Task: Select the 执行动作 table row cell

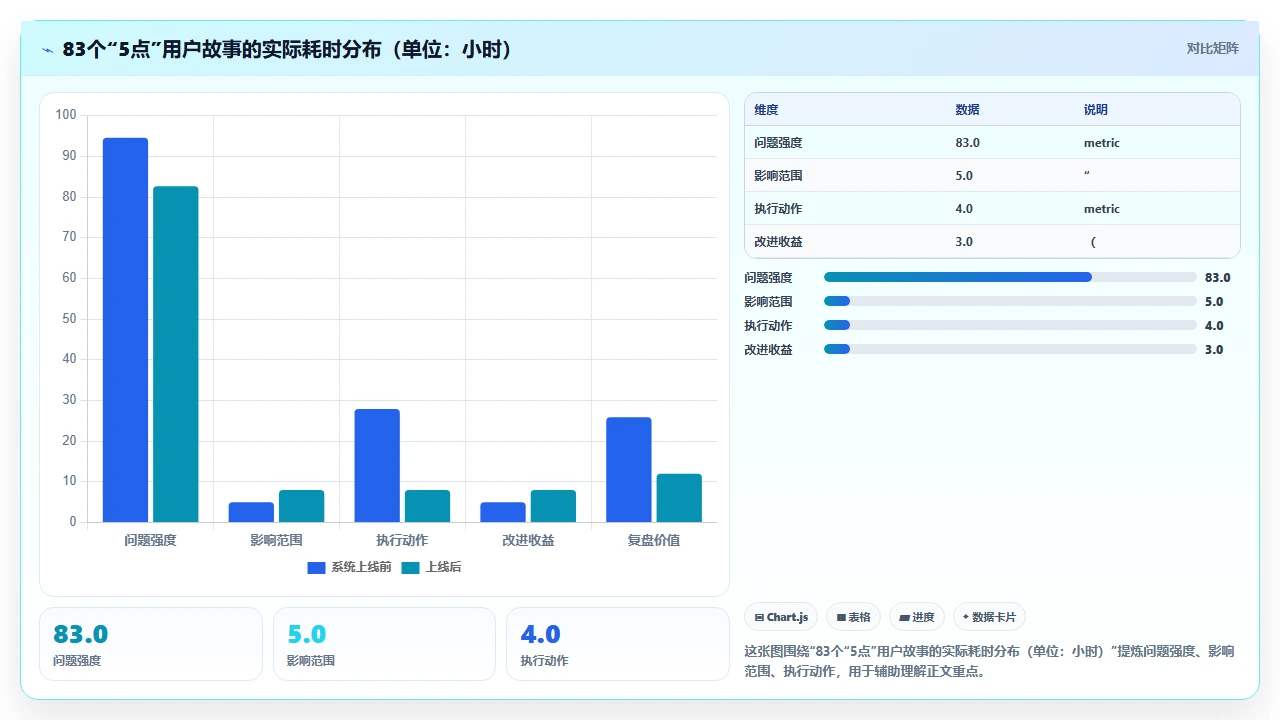Action: pyautogui.click(x=778, y=208)
